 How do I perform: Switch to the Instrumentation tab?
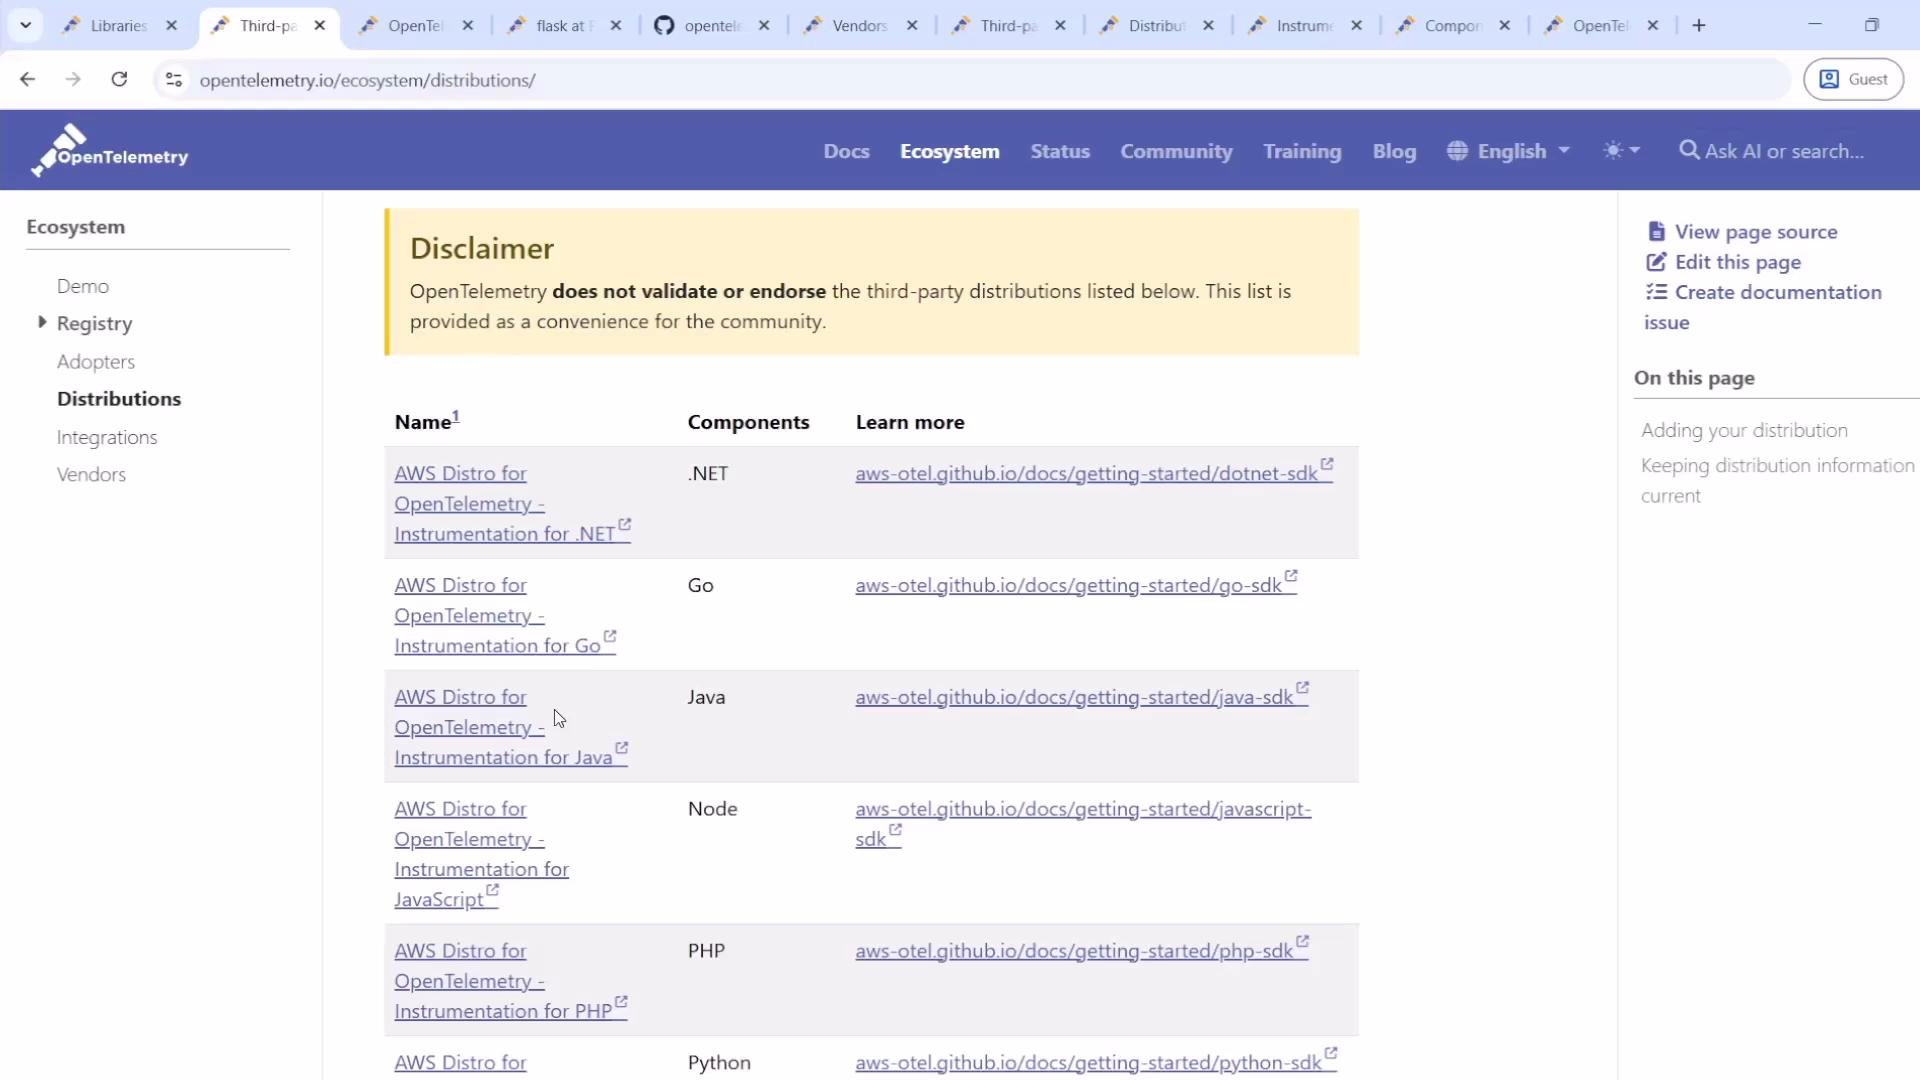[x=1303, y=26]
